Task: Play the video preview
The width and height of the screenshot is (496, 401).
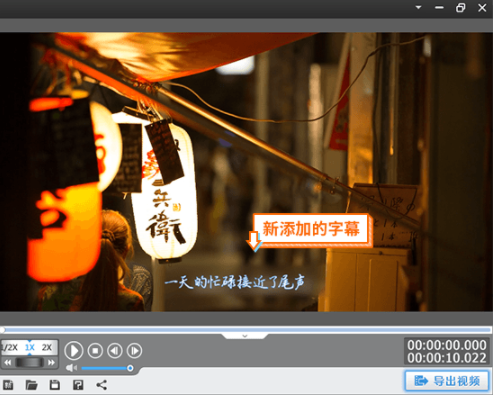Action: pos(73,351)
